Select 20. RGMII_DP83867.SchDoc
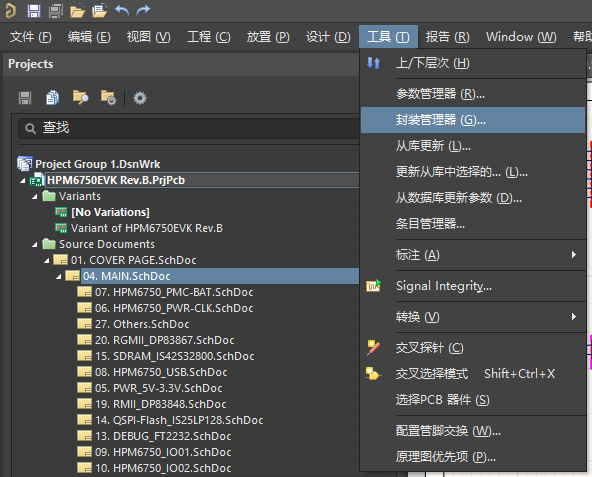Screen dimensions: 592x477 coord(164,340)
